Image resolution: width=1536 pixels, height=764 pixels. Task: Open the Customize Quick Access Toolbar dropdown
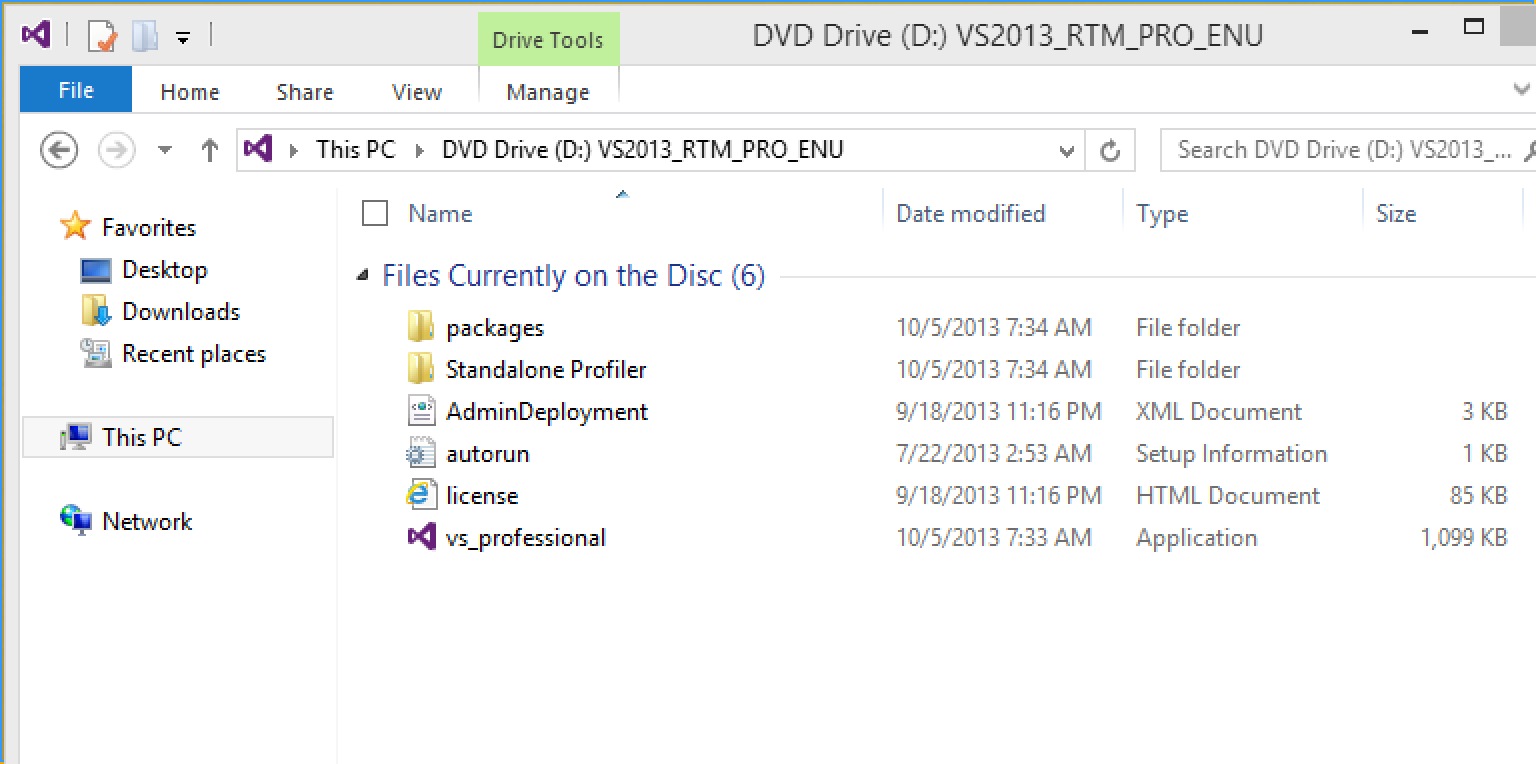coord(183,38)
